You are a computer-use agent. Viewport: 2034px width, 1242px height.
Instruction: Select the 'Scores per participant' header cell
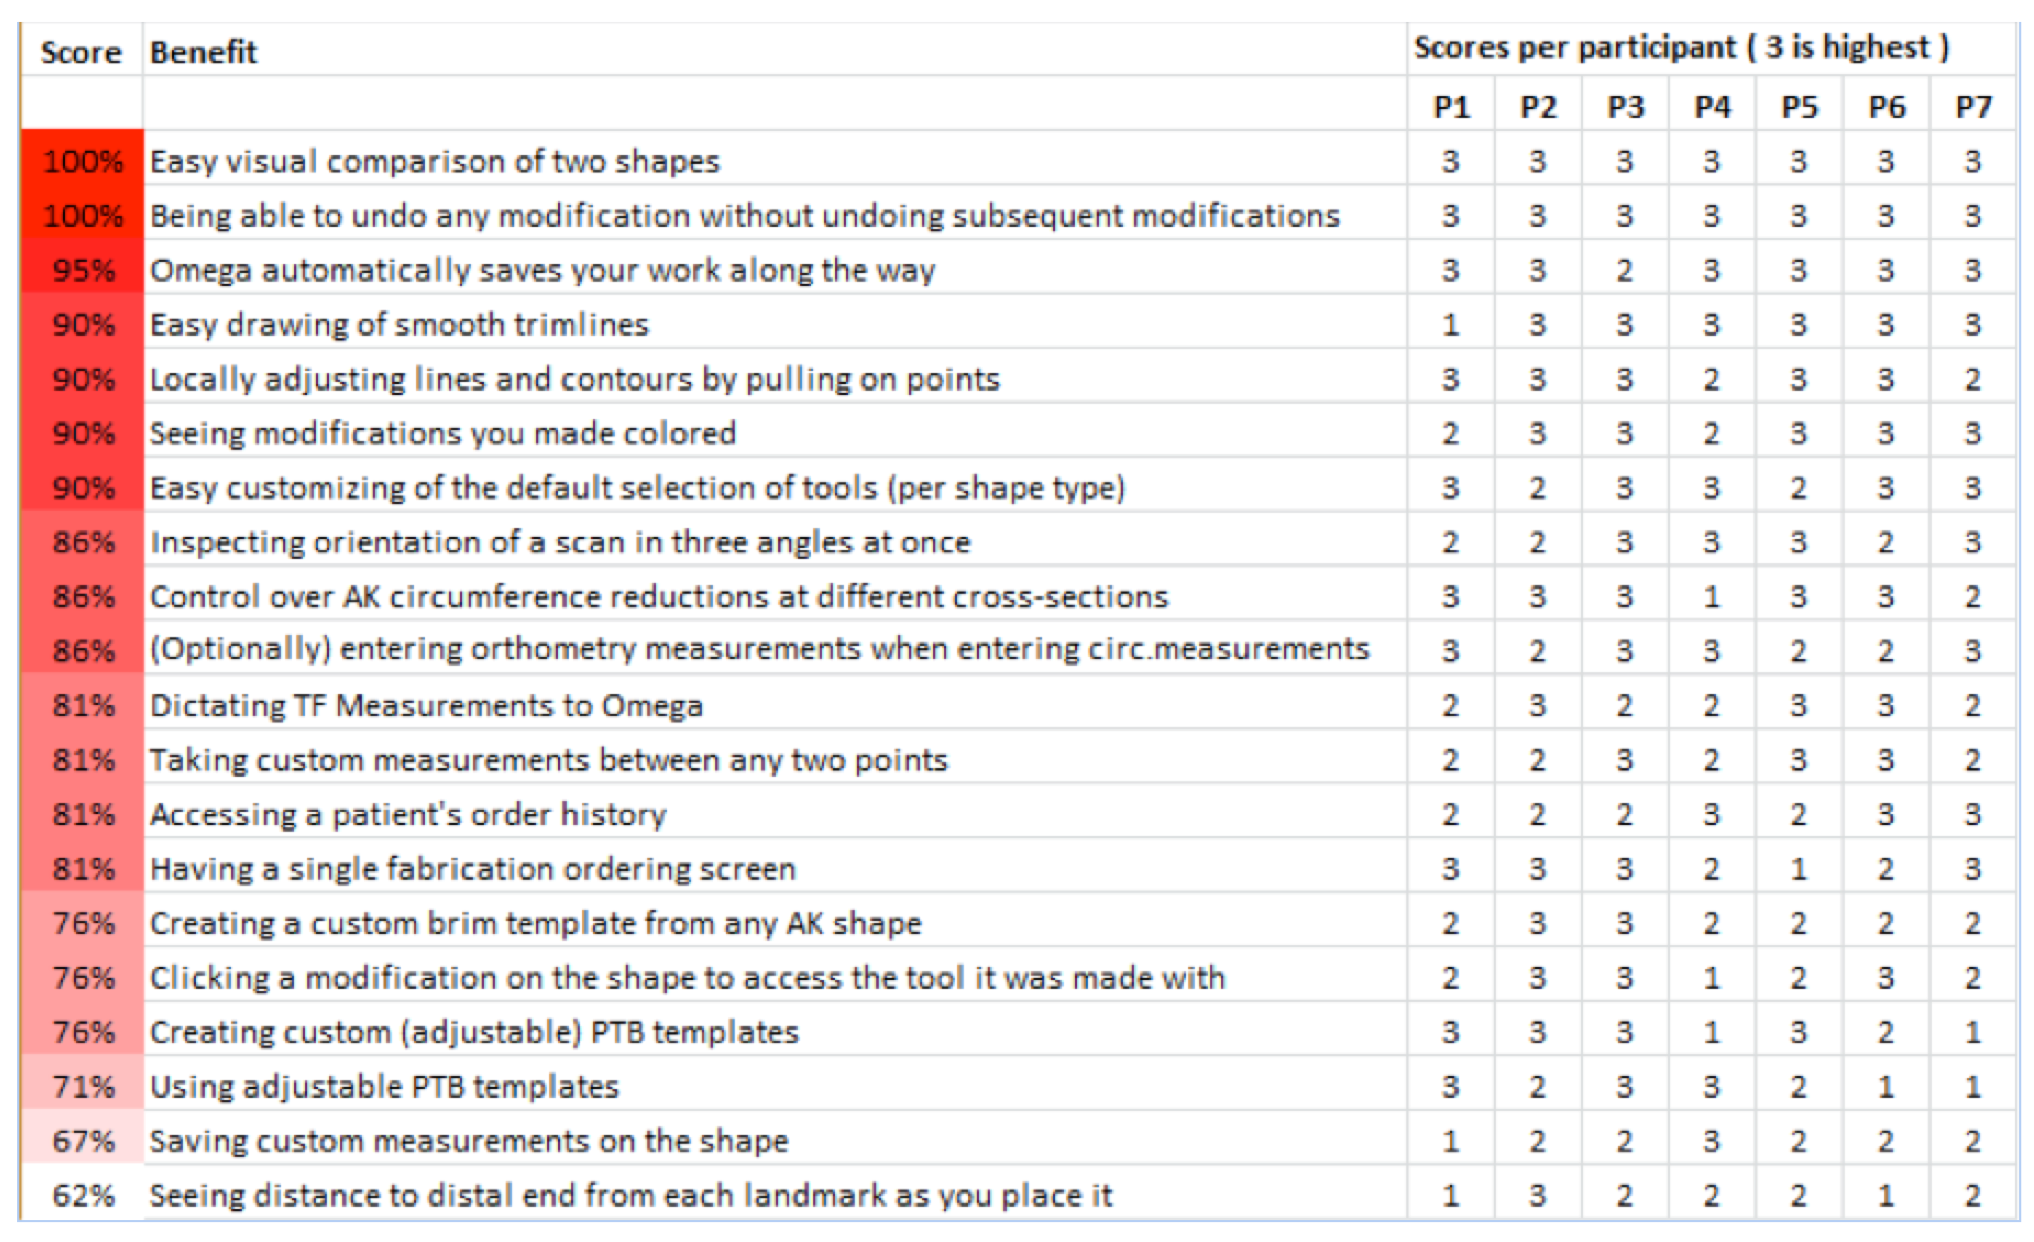[x=1681, y=48]
